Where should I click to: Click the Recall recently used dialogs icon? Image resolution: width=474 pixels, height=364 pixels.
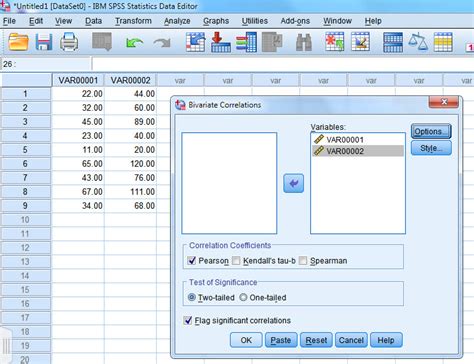pyautogui.click(x=102, y=41)
